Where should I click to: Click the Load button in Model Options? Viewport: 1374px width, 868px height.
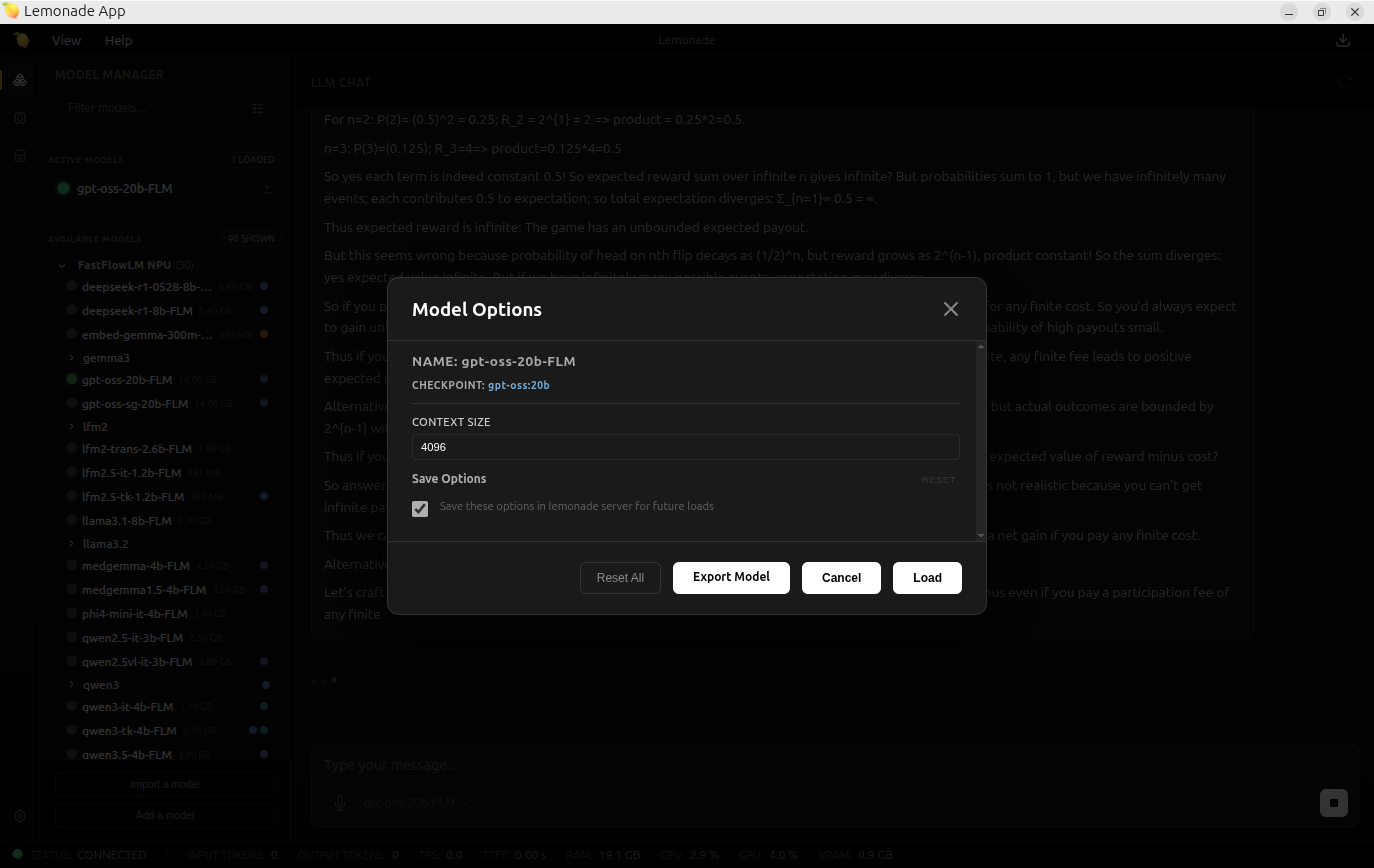(927, 578)
